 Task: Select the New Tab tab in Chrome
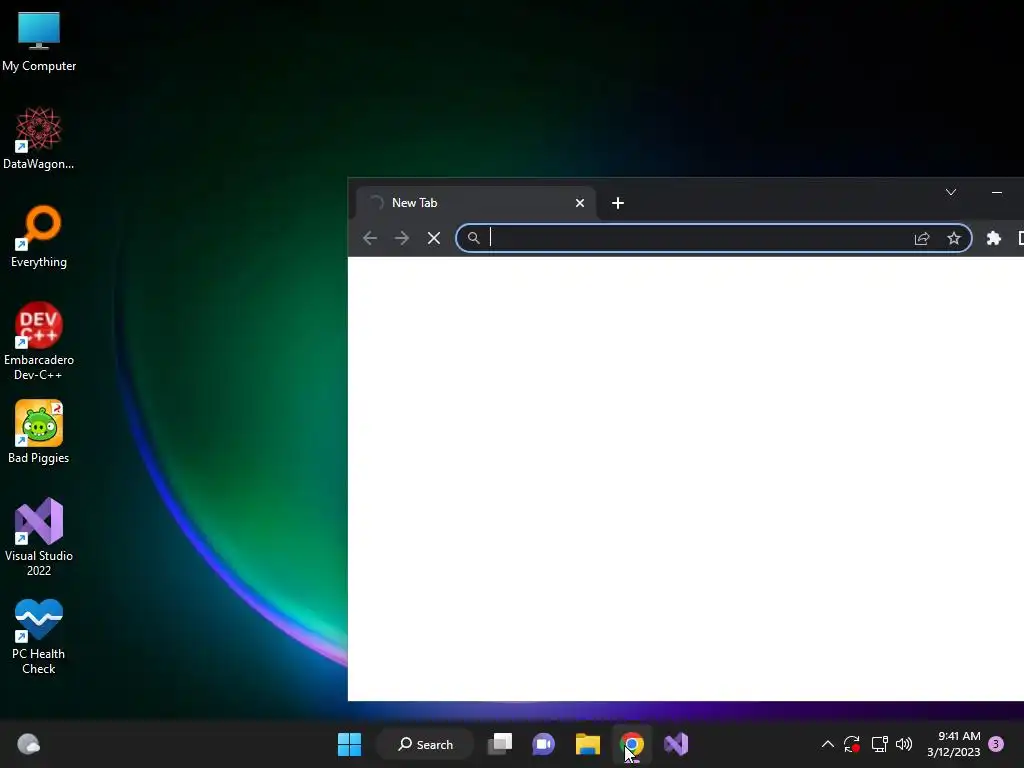[x=475, y=203]
